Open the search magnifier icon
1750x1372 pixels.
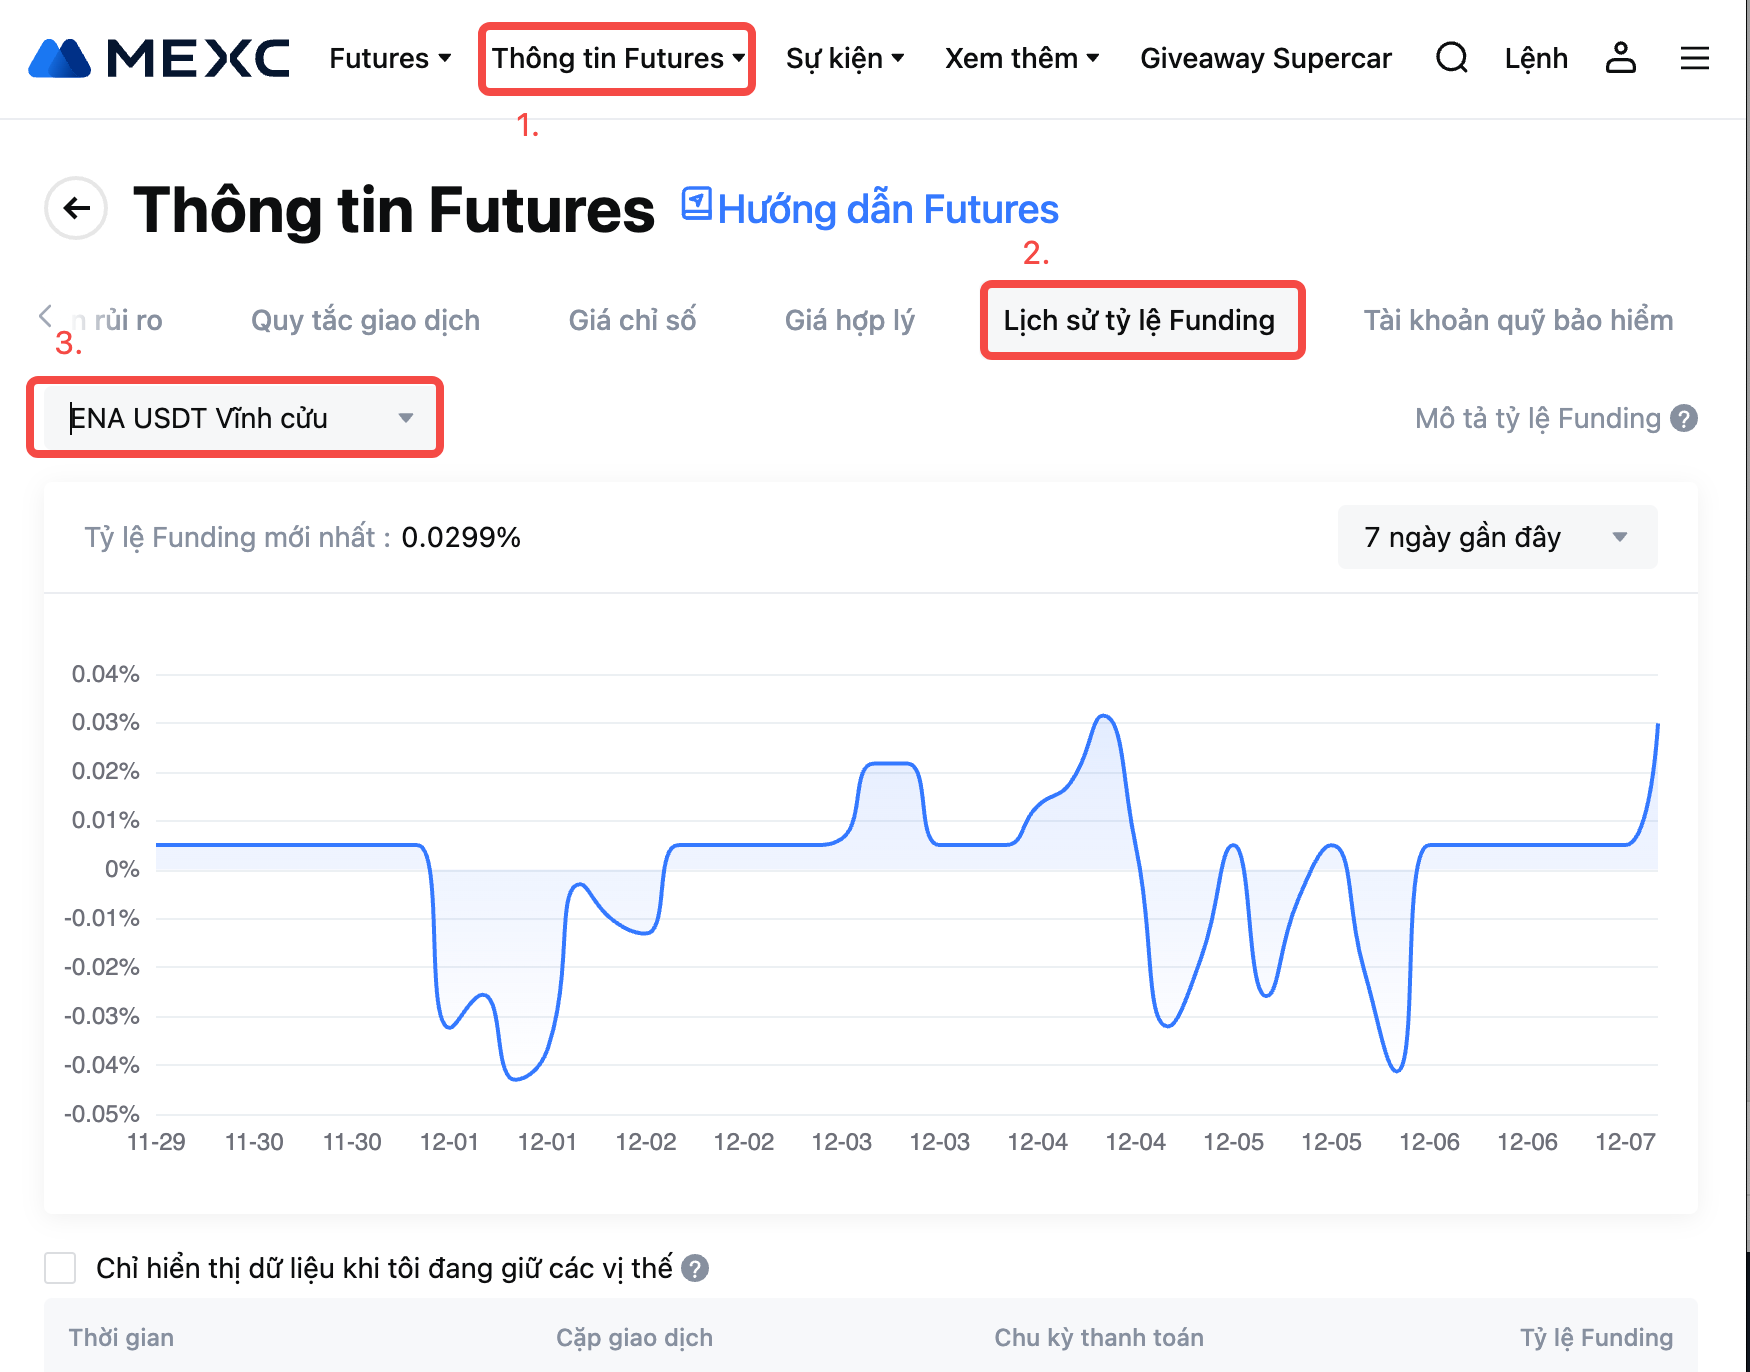pyautogui.click(x=1451, y=58)
